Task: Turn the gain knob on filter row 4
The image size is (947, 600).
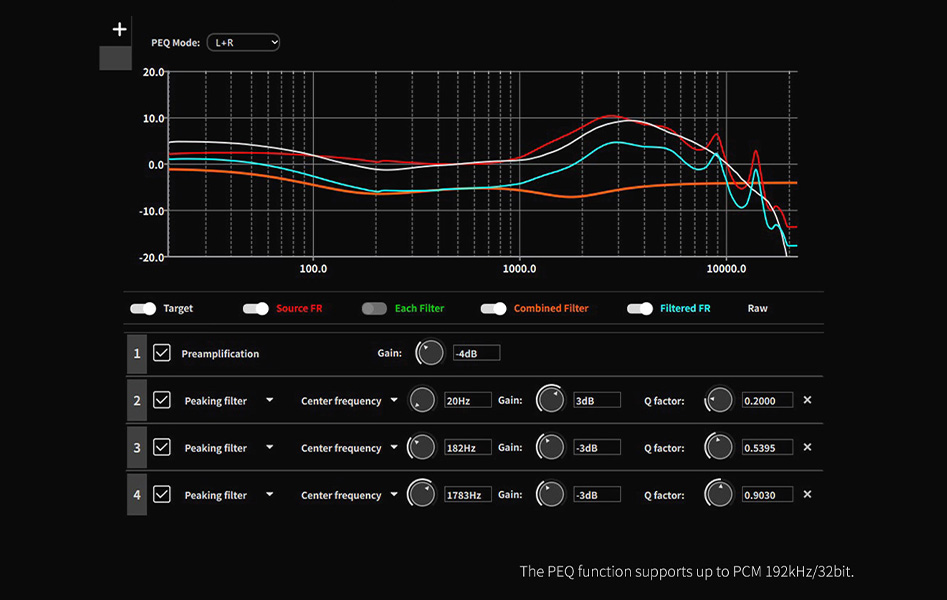Action: pyautogui.click(x=549, y=494)
